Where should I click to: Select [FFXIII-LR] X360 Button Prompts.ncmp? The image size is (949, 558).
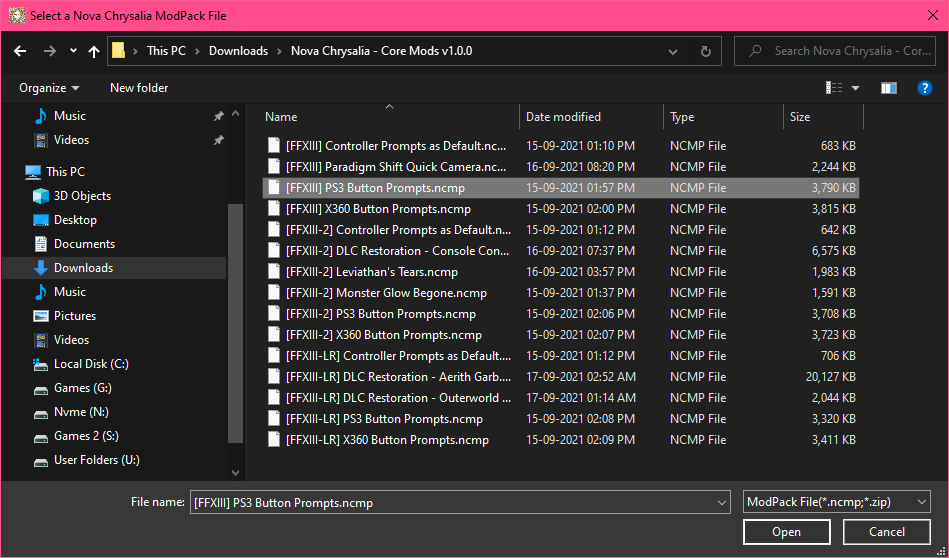point(561,440)
